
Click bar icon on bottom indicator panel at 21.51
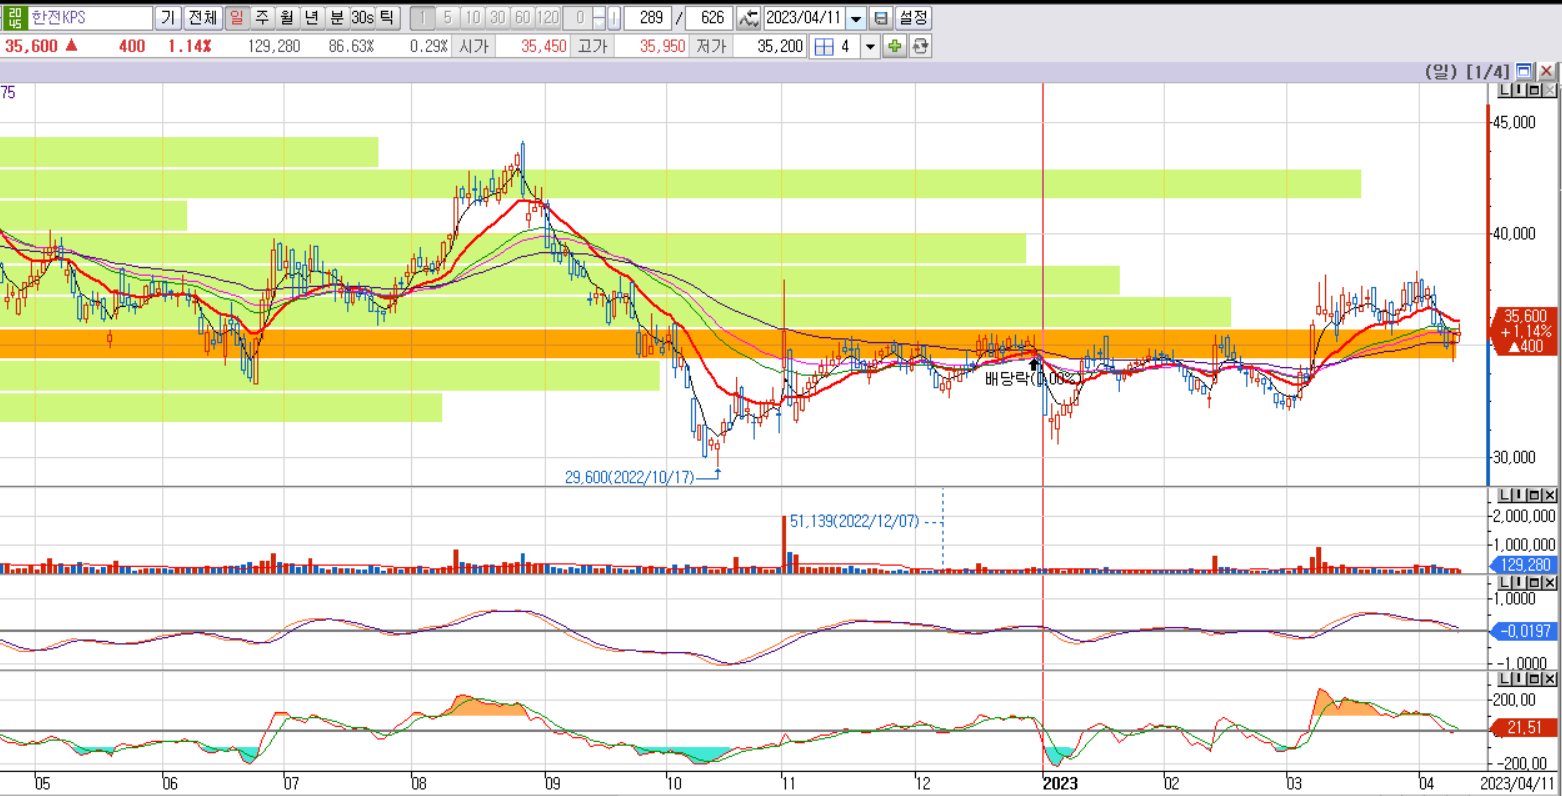pos(1519,679)
